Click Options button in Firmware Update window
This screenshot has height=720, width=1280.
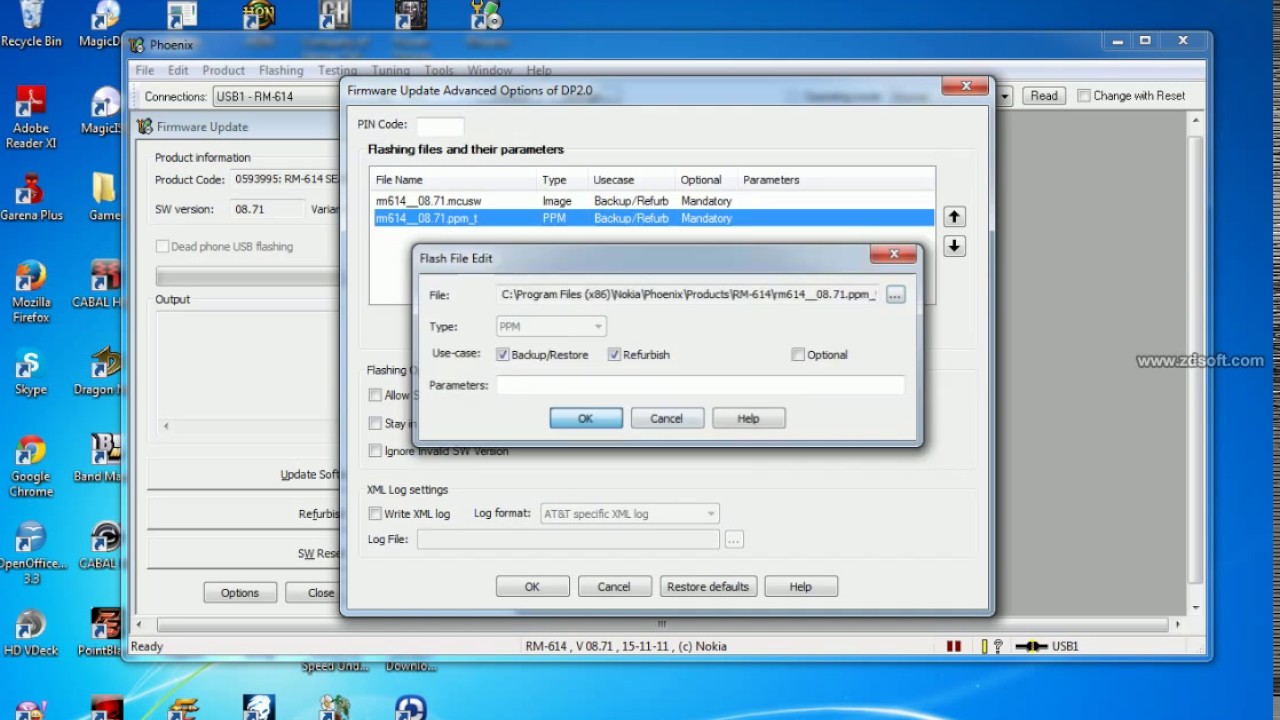click(240, 593)
